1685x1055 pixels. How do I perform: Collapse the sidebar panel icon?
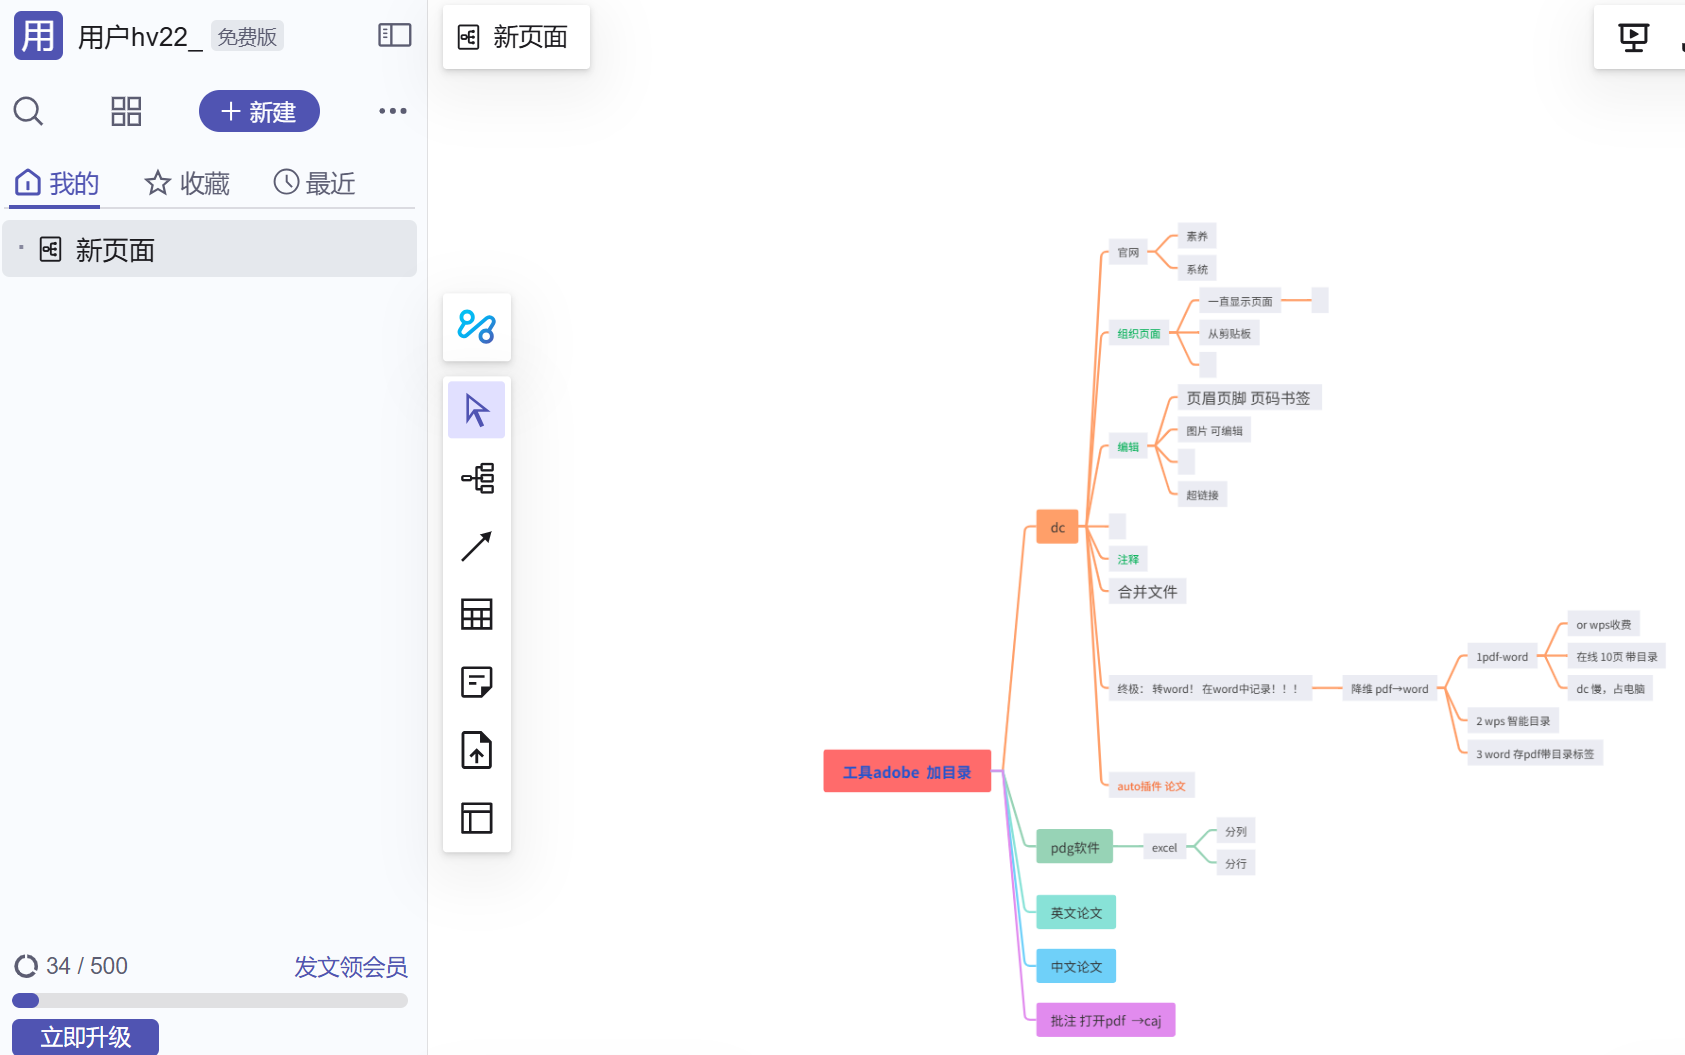[x=395, y=36]
